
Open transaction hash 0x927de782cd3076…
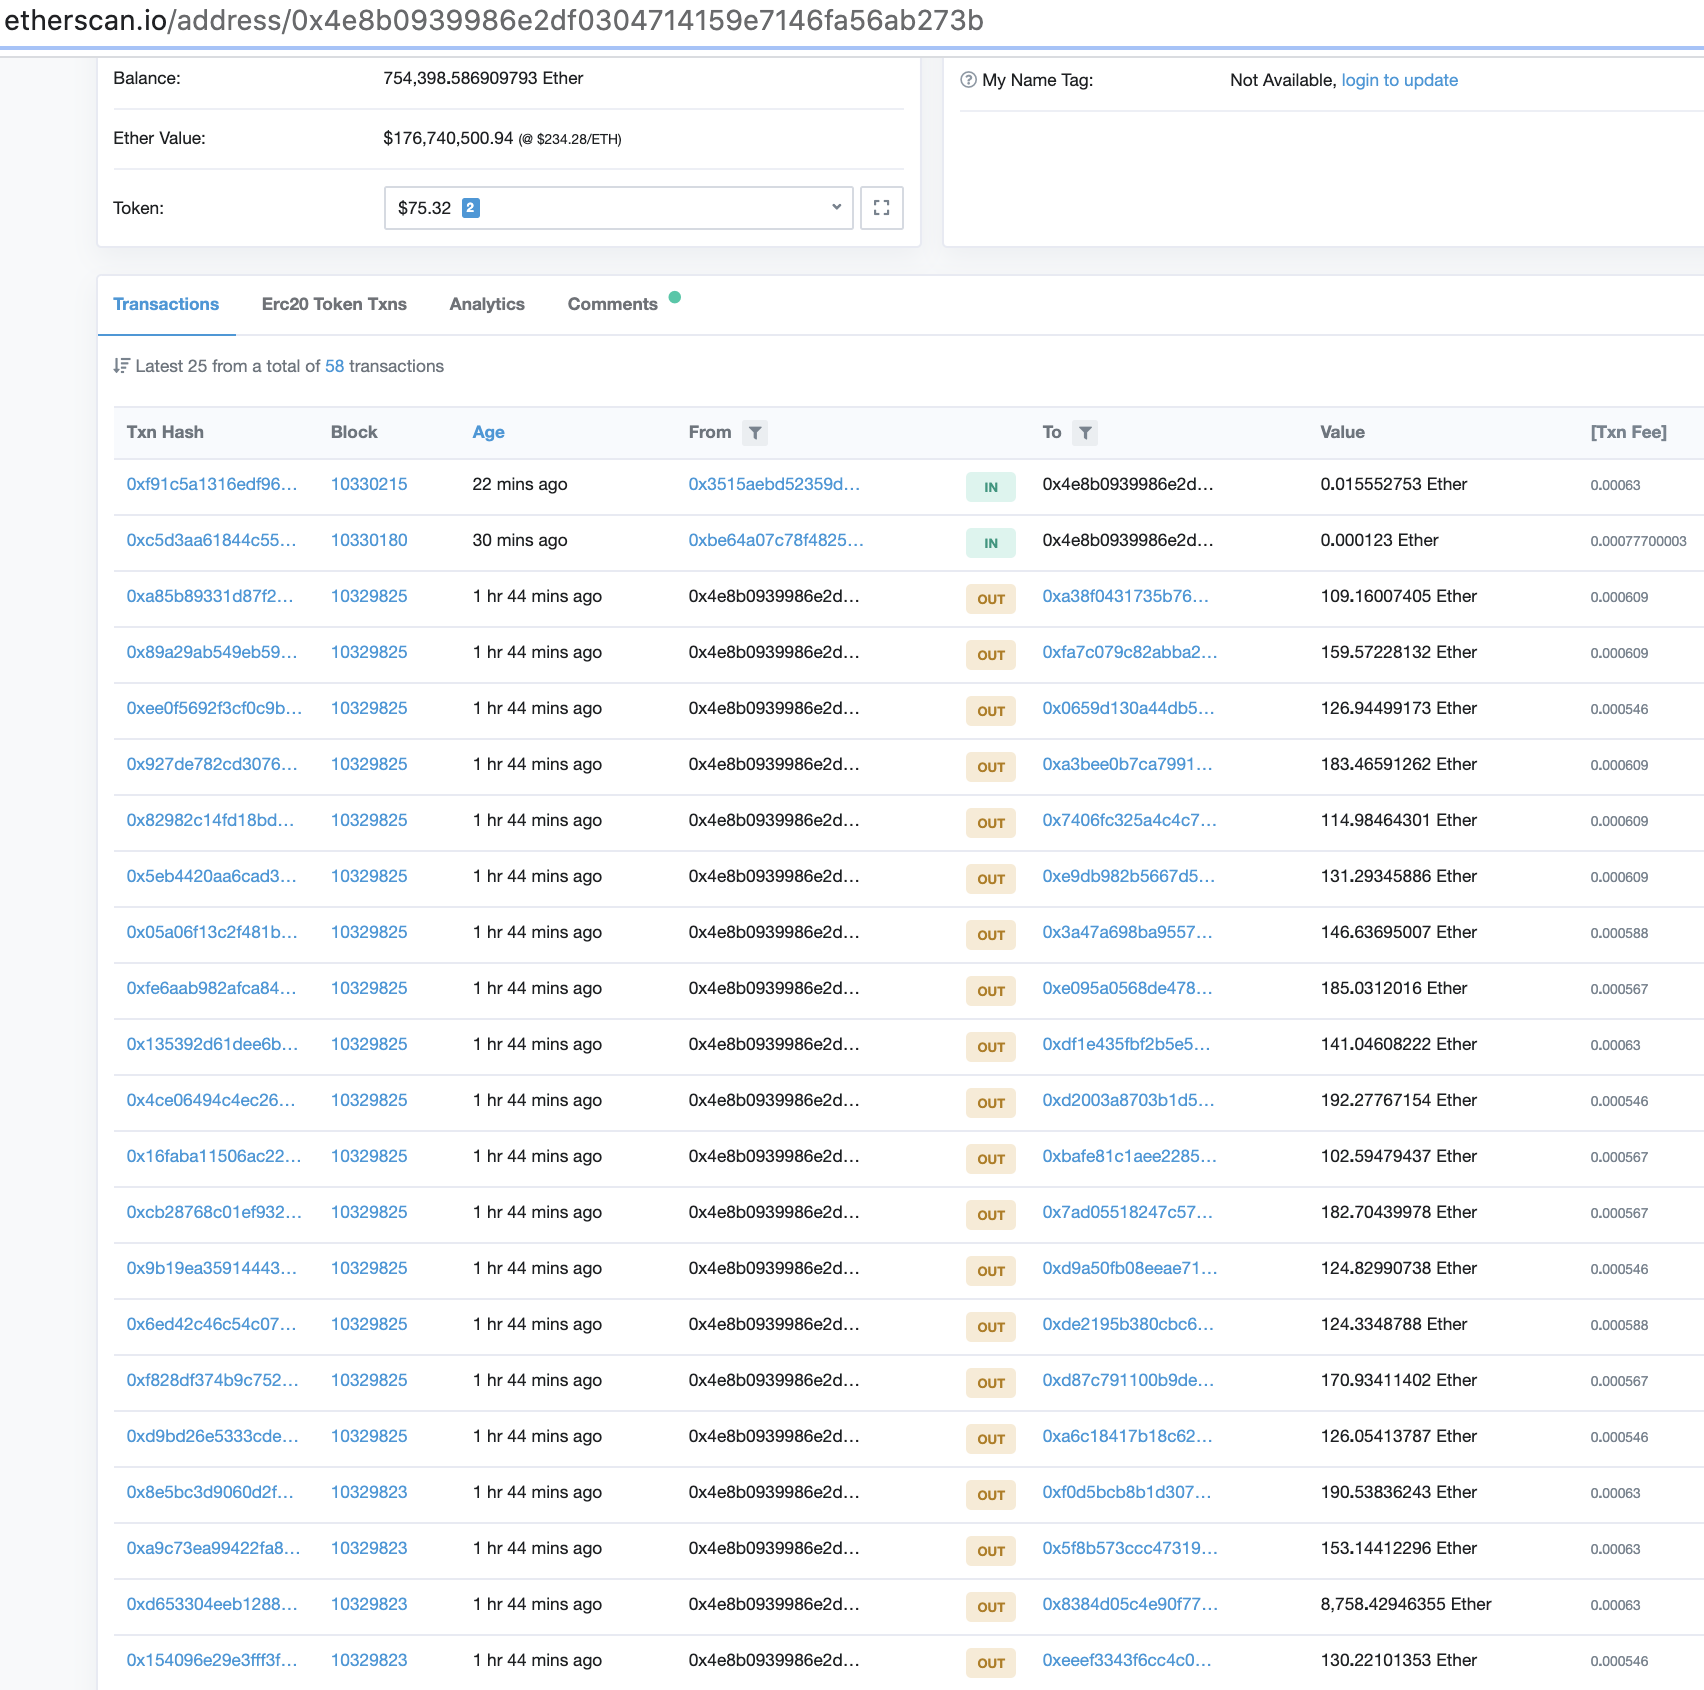212,764
